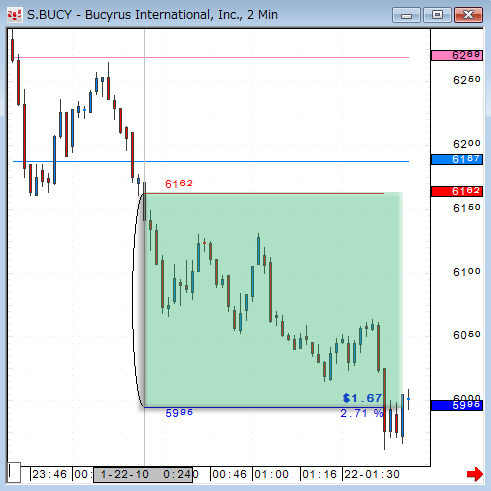Click the 2.71 % percentage label
The image size is (491, 491).
(x=362, y=413)
